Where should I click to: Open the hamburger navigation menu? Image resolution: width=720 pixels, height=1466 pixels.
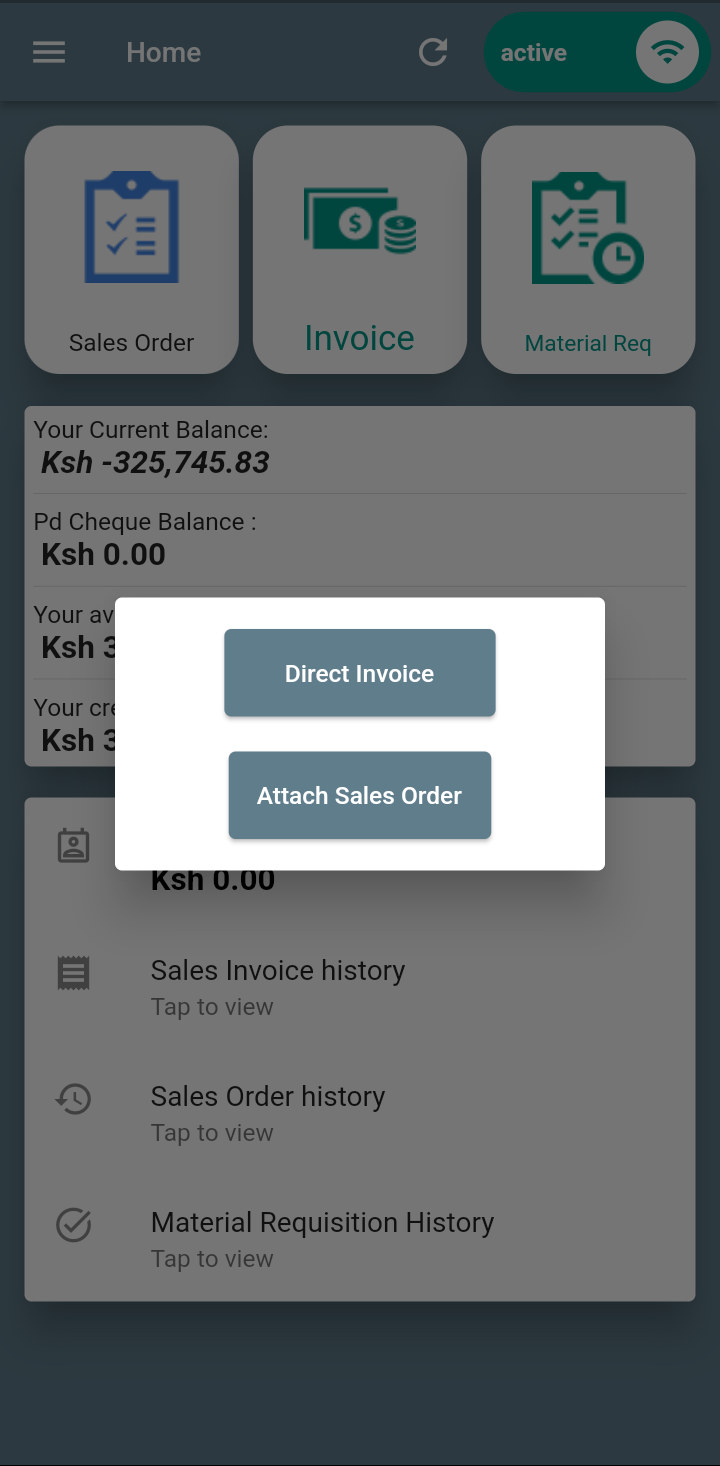[x=49, y=52]
